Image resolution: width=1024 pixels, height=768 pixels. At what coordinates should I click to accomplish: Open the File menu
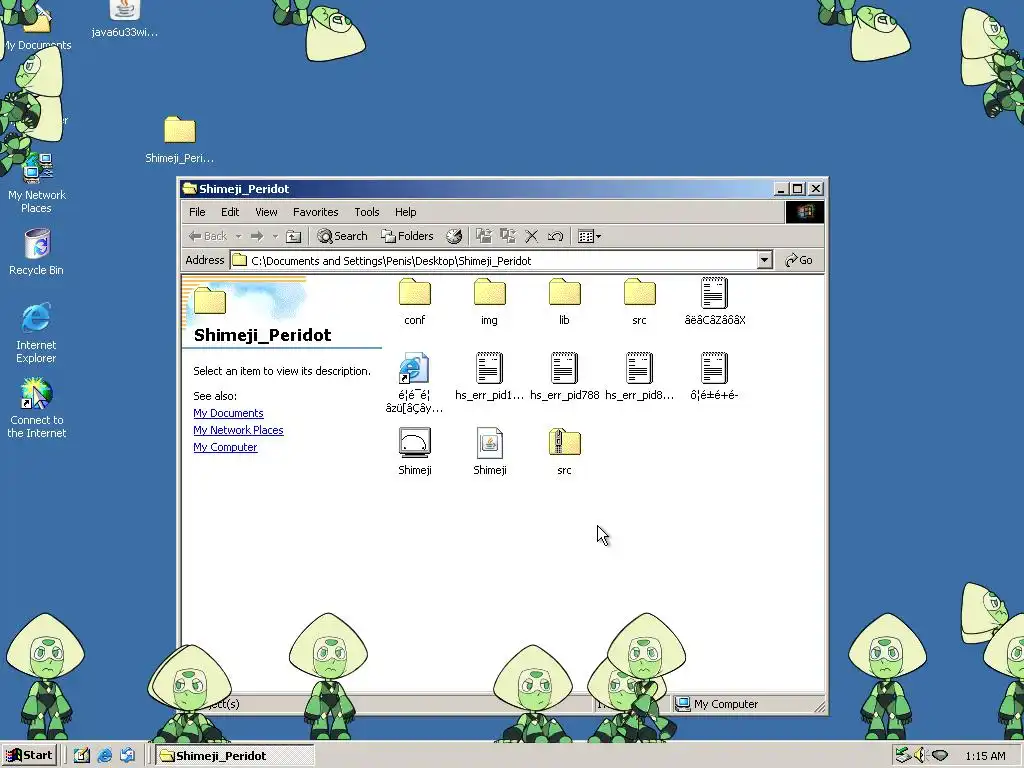click(197, 212)
